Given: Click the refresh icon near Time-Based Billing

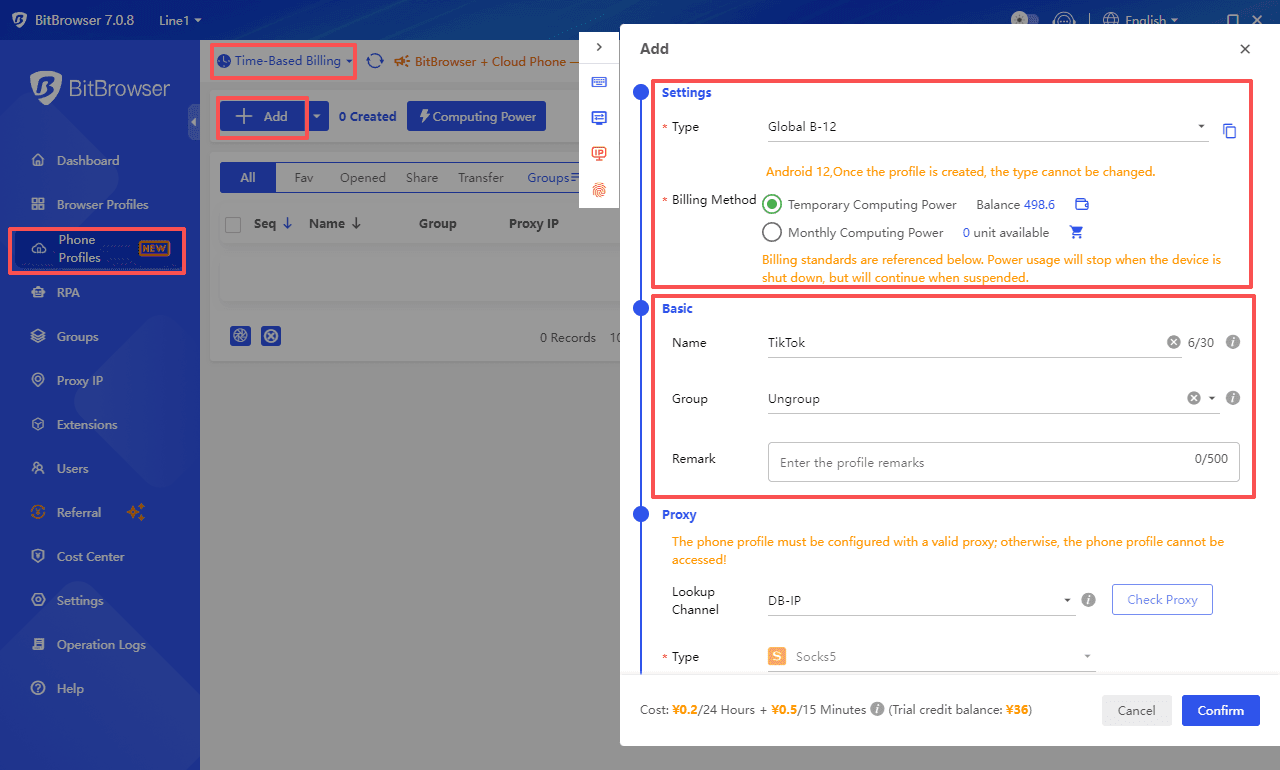Looking at the screenshot, I should coord(375,61).
